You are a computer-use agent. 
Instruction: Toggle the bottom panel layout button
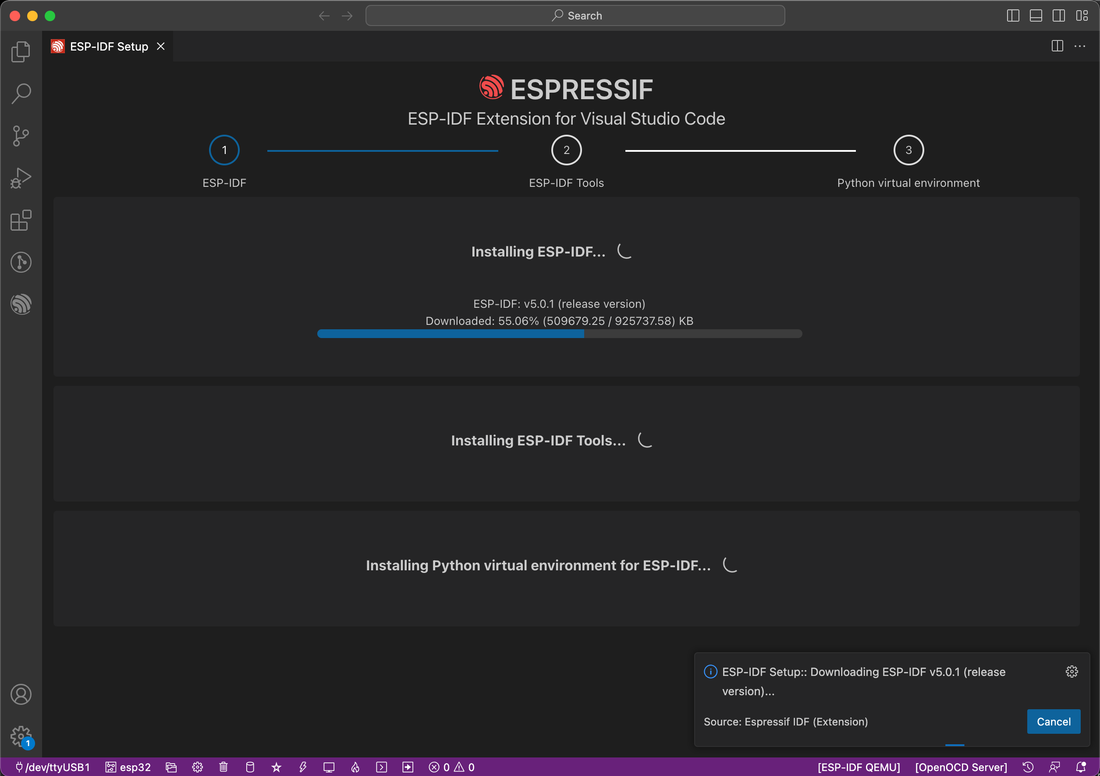click(1036, 16)
